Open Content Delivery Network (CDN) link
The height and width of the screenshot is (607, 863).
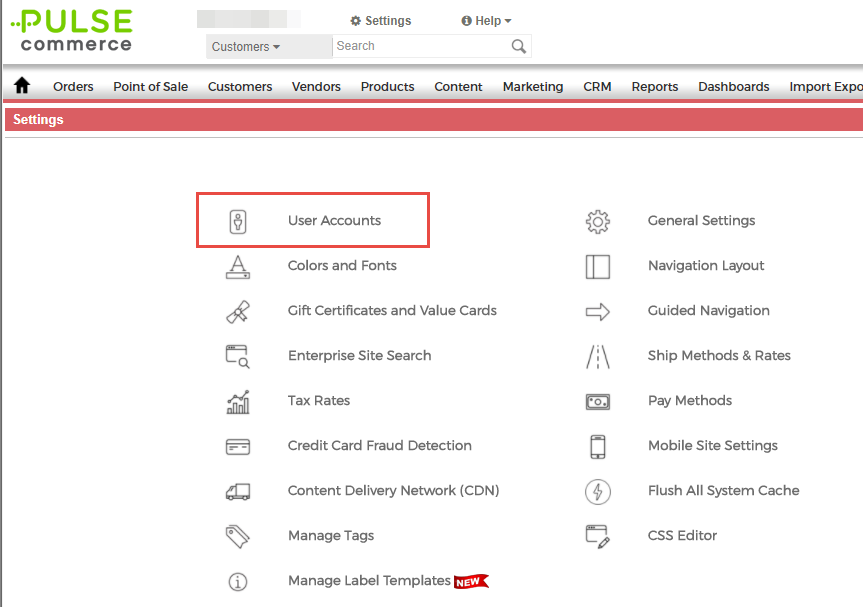point(394,491)
